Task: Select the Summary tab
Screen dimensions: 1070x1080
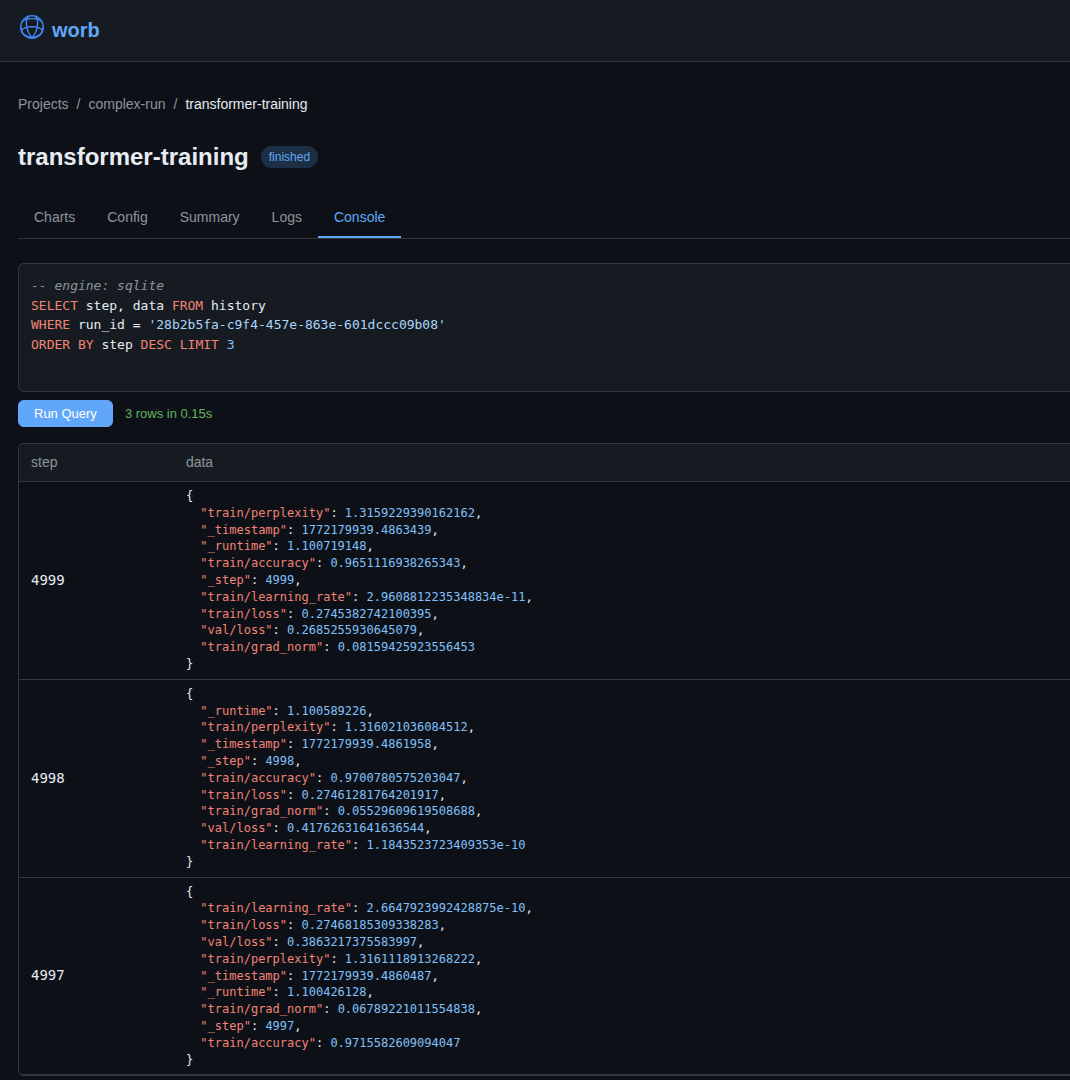Action: click(209, 217)
